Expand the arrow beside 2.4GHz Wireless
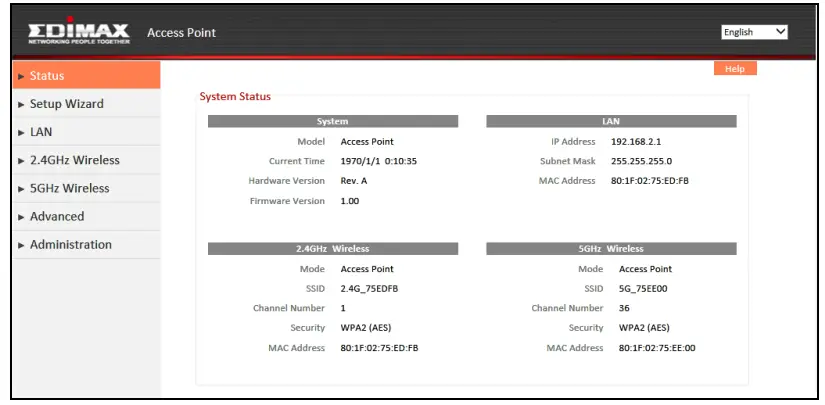 [21, 161]
